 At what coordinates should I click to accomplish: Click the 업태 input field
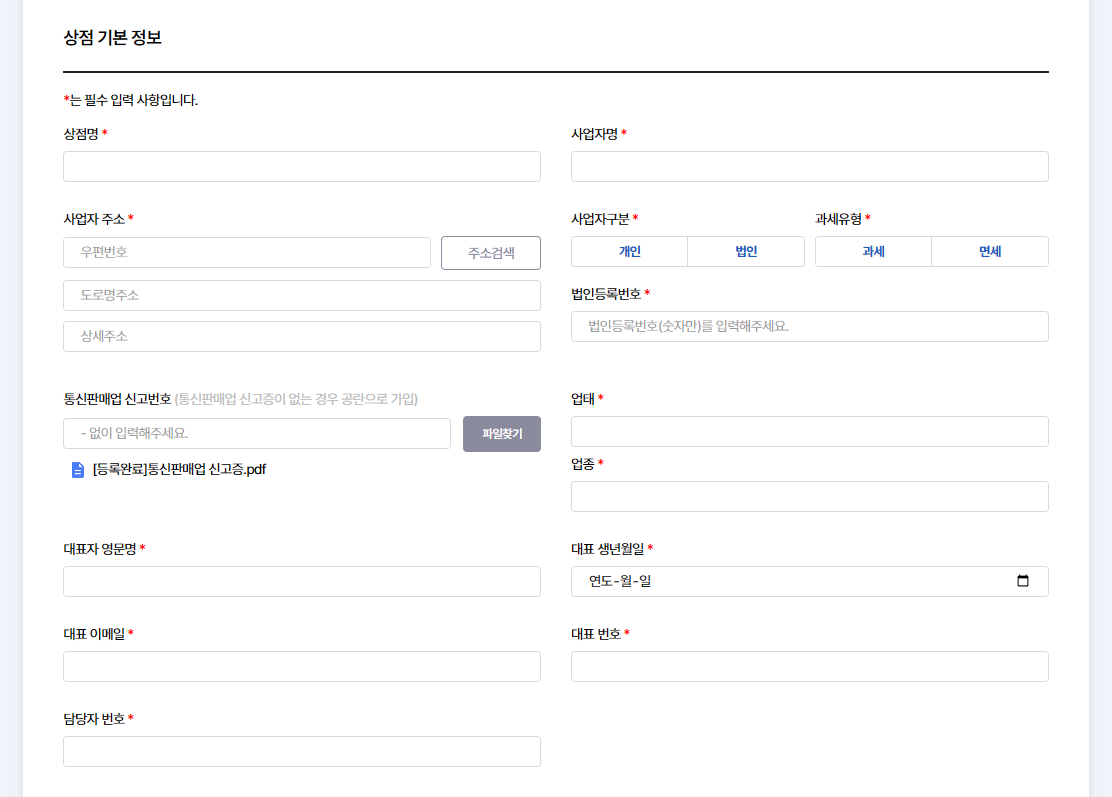809,432
